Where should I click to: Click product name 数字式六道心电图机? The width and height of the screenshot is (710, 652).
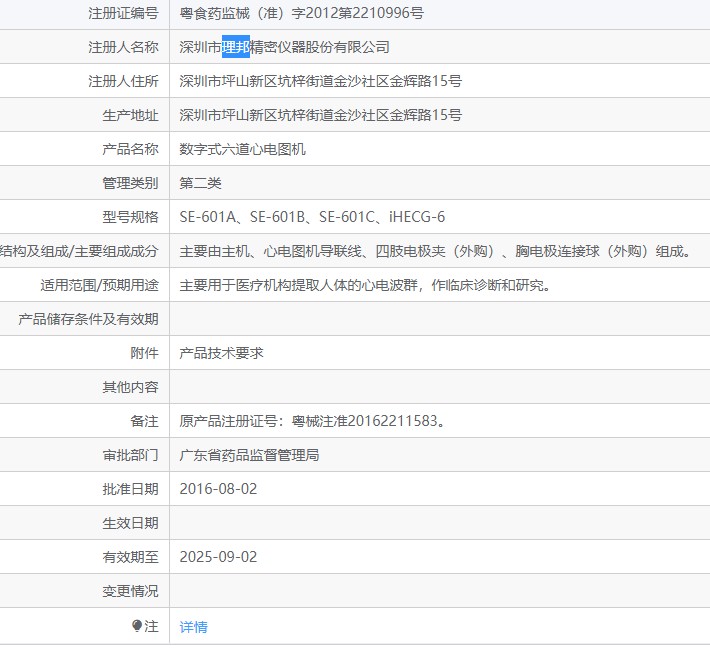242,149
